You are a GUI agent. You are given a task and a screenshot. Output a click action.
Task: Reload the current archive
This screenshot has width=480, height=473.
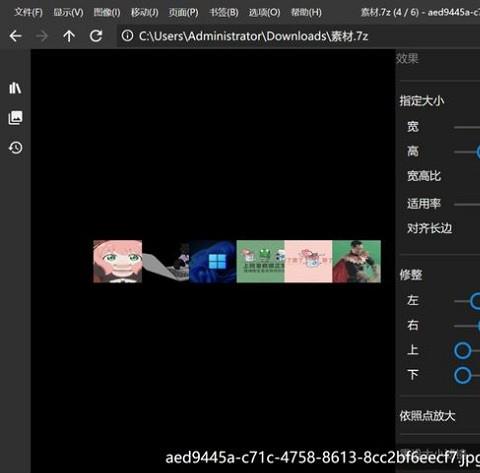tap(96, 36)
